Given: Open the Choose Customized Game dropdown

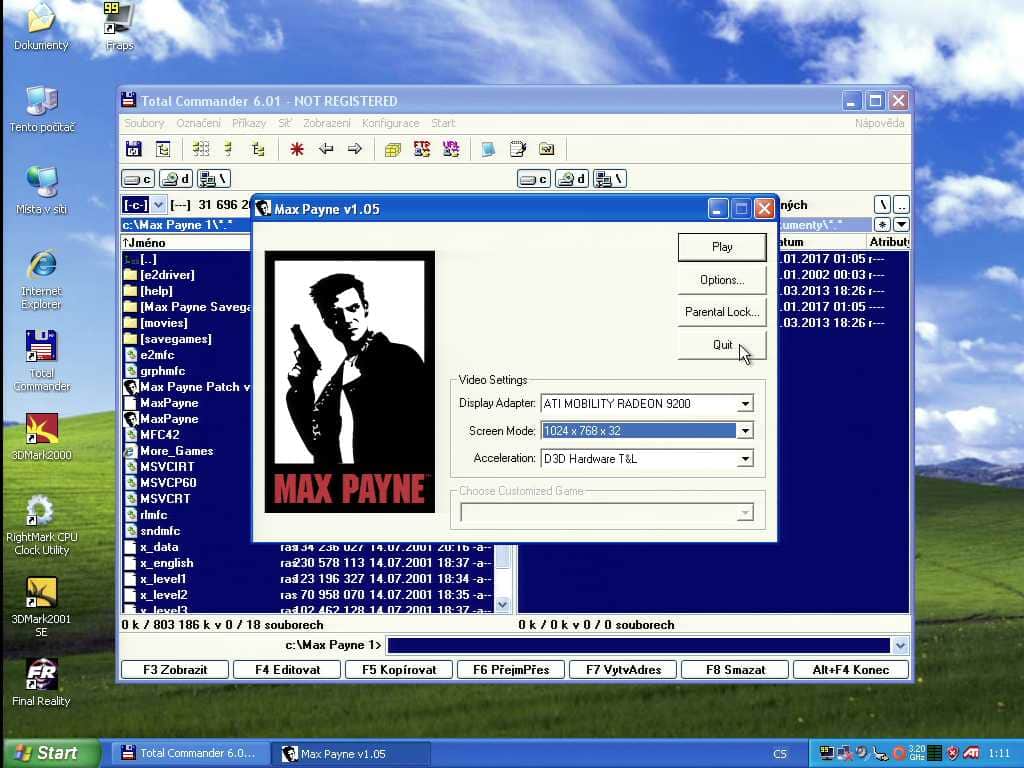Looking at the screenshot, I should [x=744, y=513].
